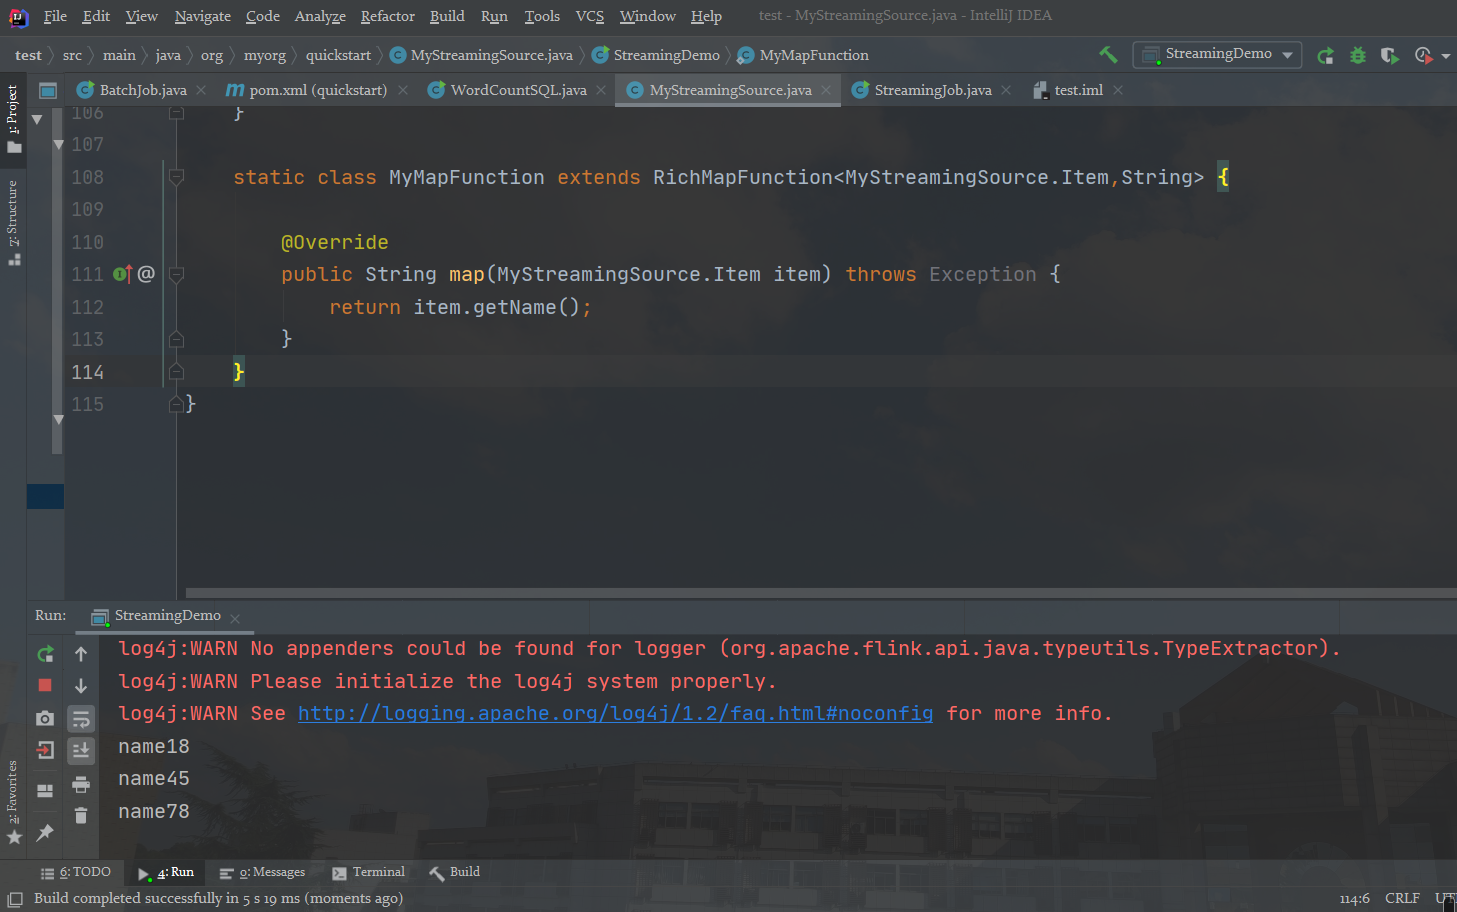Open the profiler run icon in the toolbar
The height and width of the screenshot is (912, 1457).
click(x=1423, y=55)
